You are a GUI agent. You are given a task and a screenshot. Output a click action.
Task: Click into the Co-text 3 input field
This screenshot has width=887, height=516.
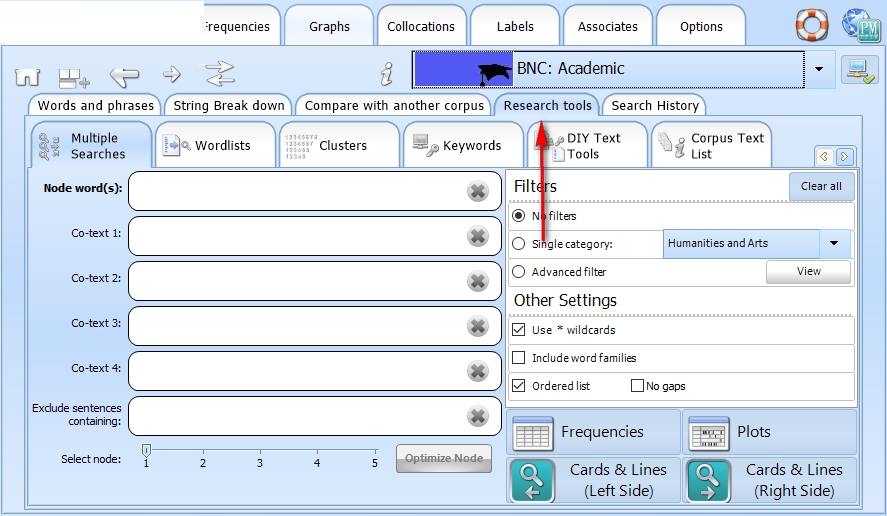tap(315, 326)
